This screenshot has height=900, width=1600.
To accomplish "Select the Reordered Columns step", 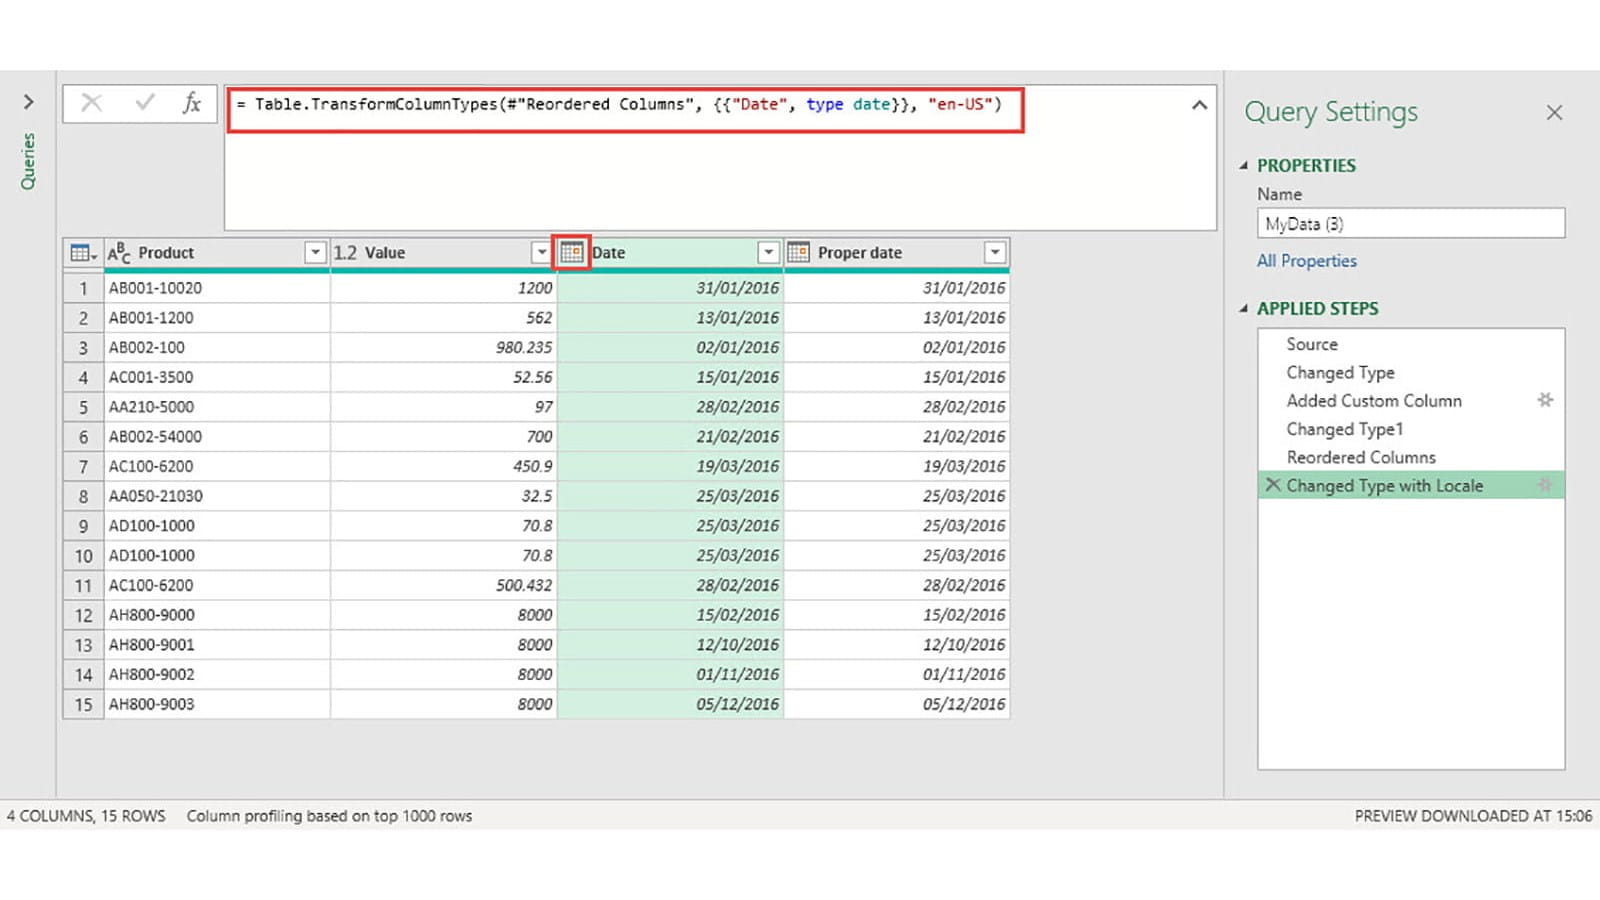I will (1360, 457).
